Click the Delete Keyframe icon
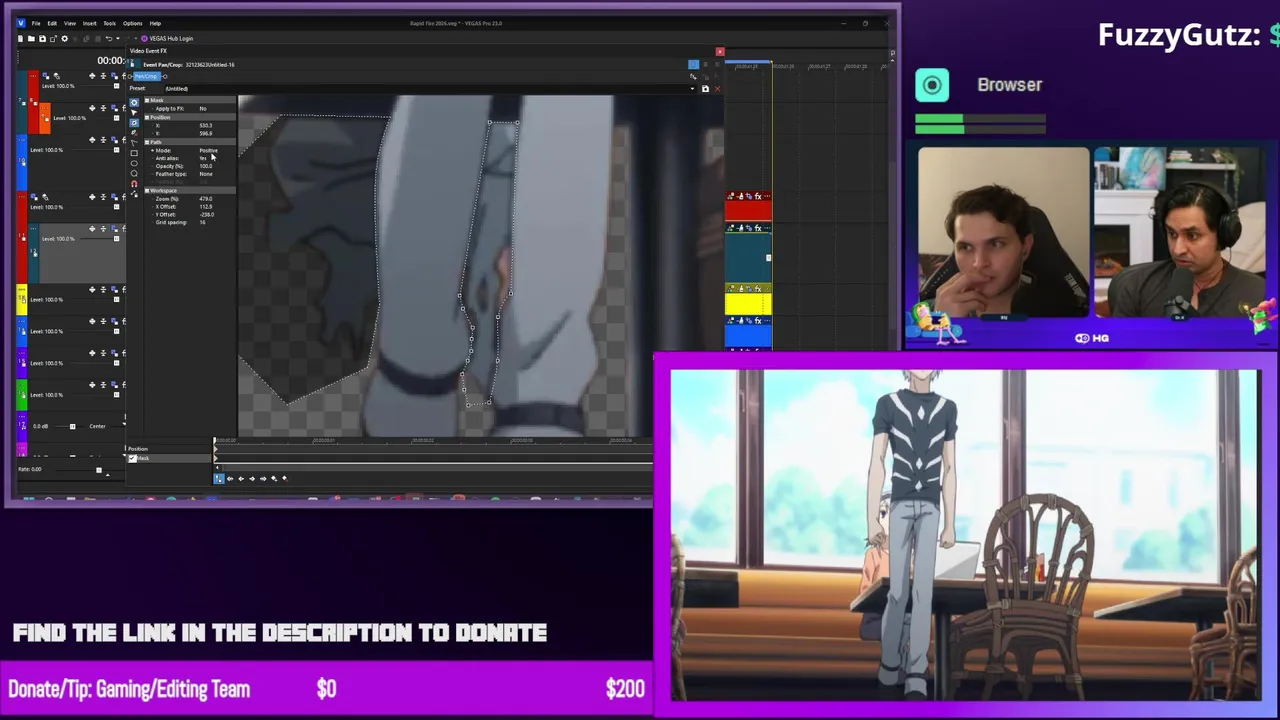Screen dimensions: 1280x720 (285, 478)
